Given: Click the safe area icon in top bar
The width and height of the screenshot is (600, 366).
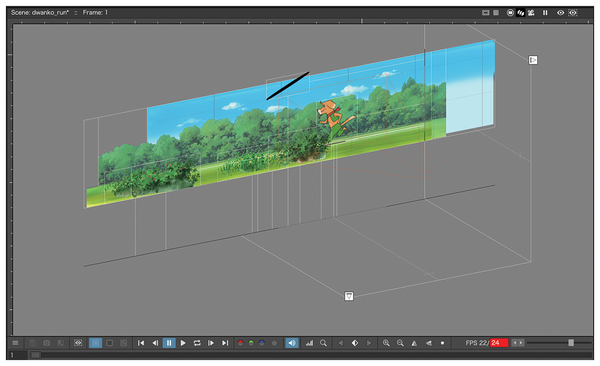Looking at the screenshot, I should tap(485, 13).
